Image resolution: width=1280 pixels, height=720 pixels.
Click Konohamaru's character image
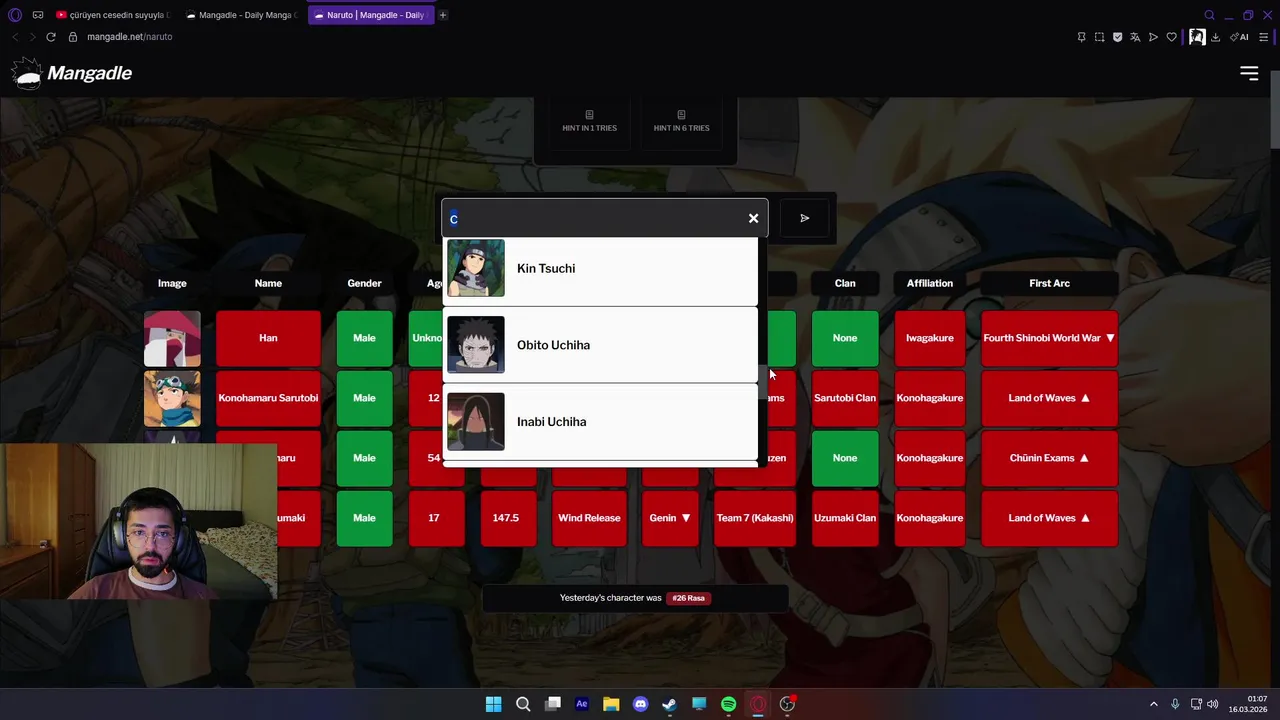pos(172,398)
